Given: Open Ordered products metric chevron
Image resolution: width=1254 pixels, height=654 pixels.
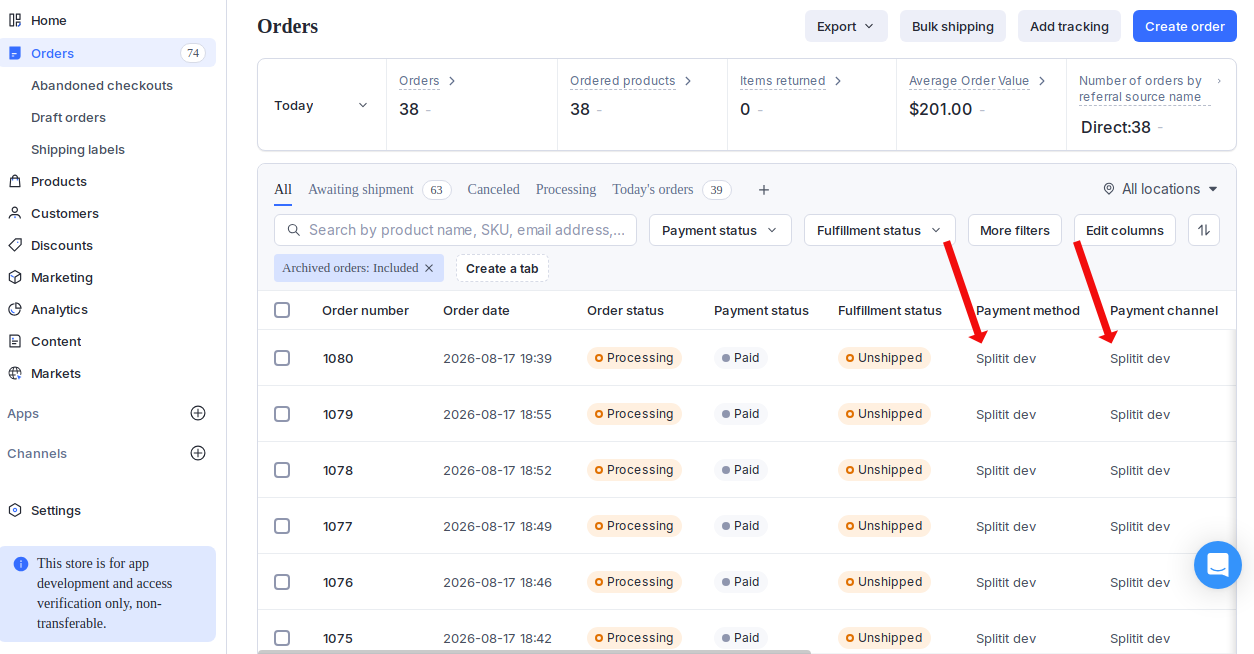Looking at the screenshot, I should [688, 81].
